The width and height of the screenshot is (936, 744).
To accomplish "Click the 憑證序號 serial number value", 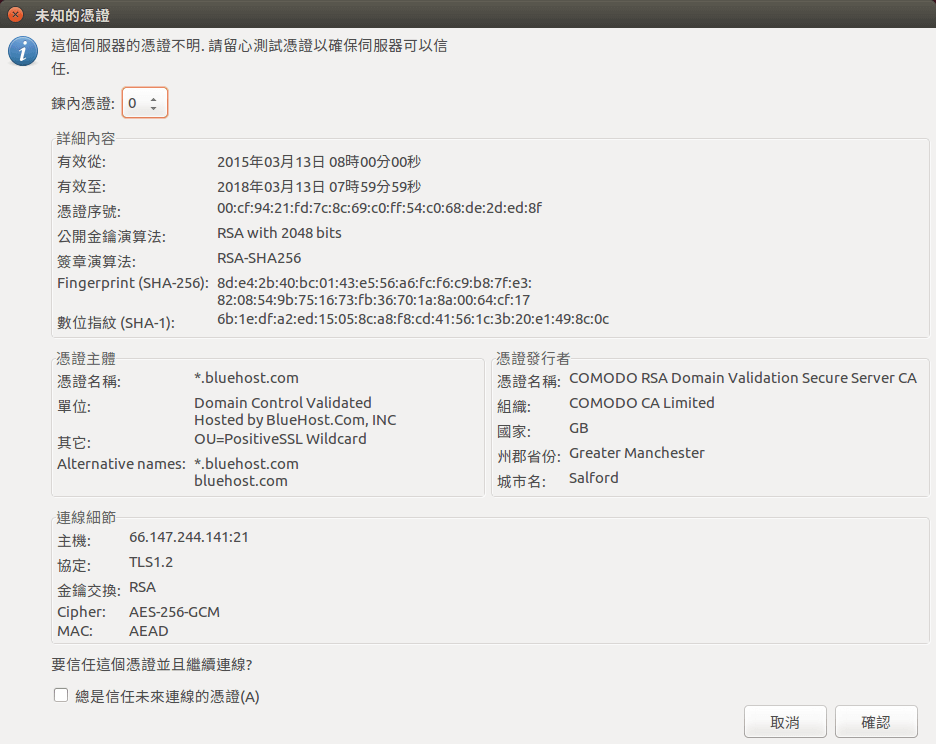I will [379, 208].
